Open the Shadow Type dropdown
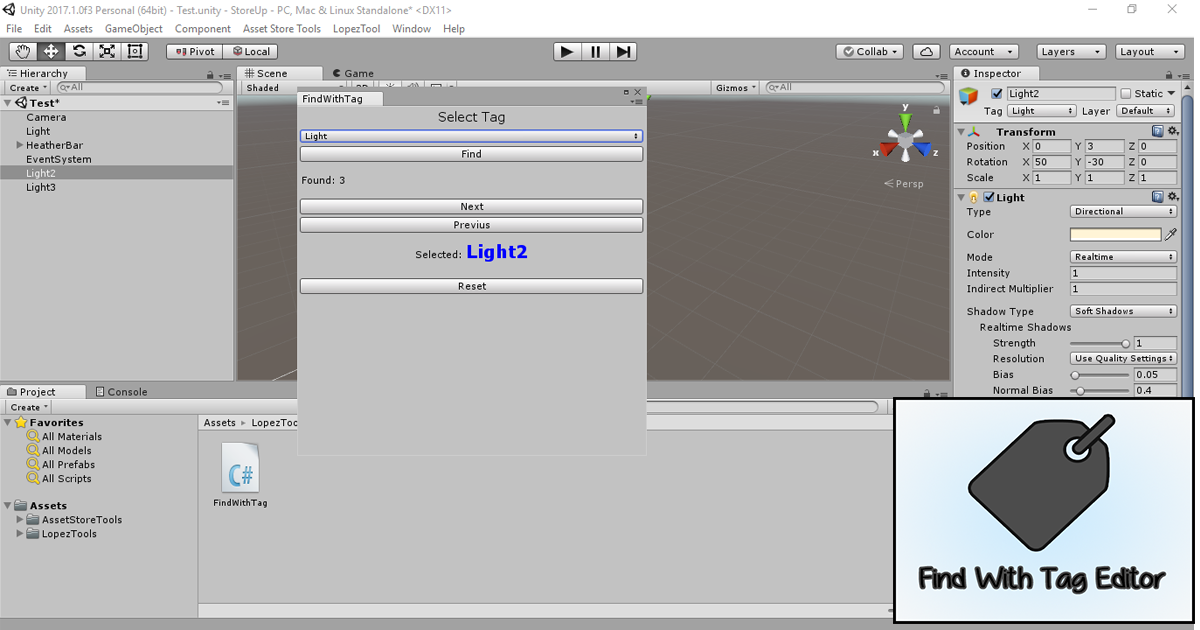 pos(1123,311)
